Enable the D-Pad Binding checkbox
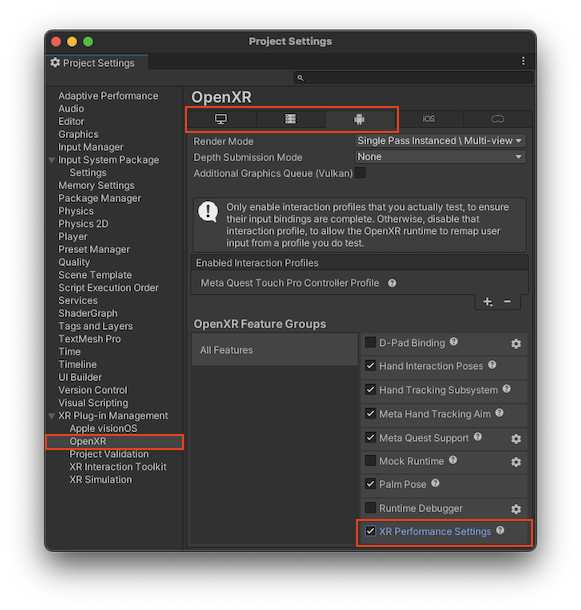This screenshot has height=610, width=581. (x=370, y=342)
